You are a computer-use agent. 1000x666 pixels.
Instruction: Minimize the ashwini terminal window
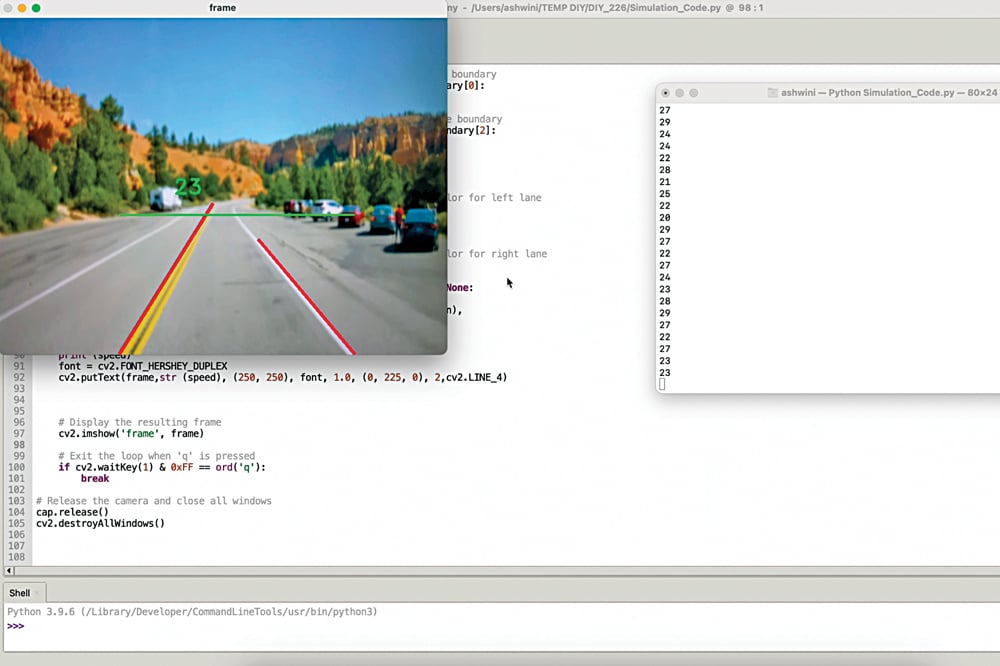click(x=680, y=93)
